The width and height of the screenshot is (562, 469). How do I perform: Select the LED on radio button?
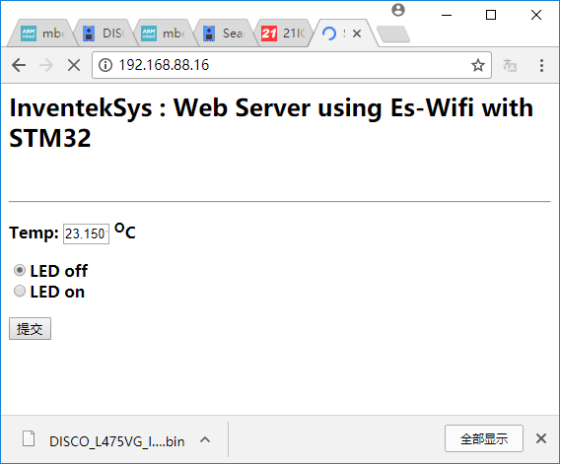20,291
